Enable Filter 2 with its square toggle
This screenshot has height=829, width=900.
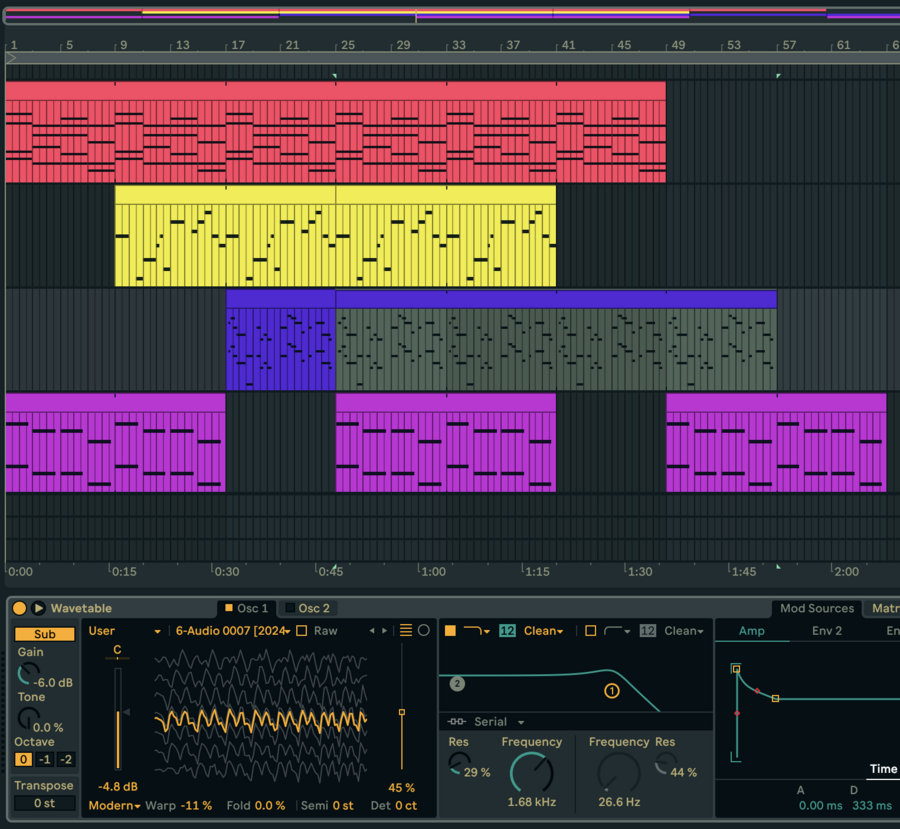pyautogui.click(x=590, y=631)
